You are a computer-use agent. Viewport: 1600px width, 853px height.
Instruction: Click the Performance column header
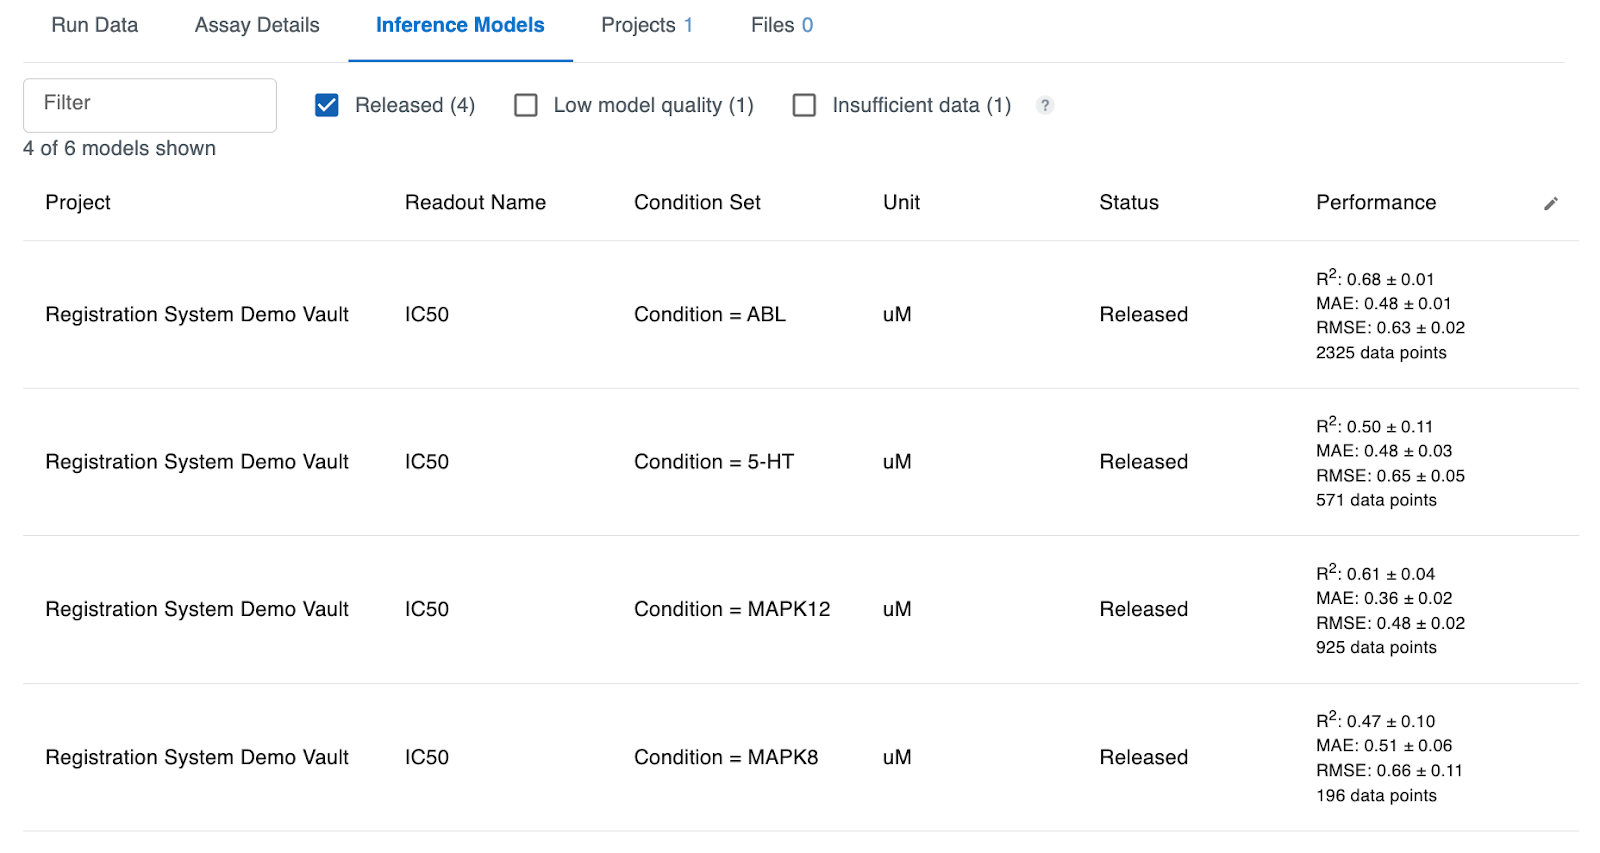[x=1375, y=202]
